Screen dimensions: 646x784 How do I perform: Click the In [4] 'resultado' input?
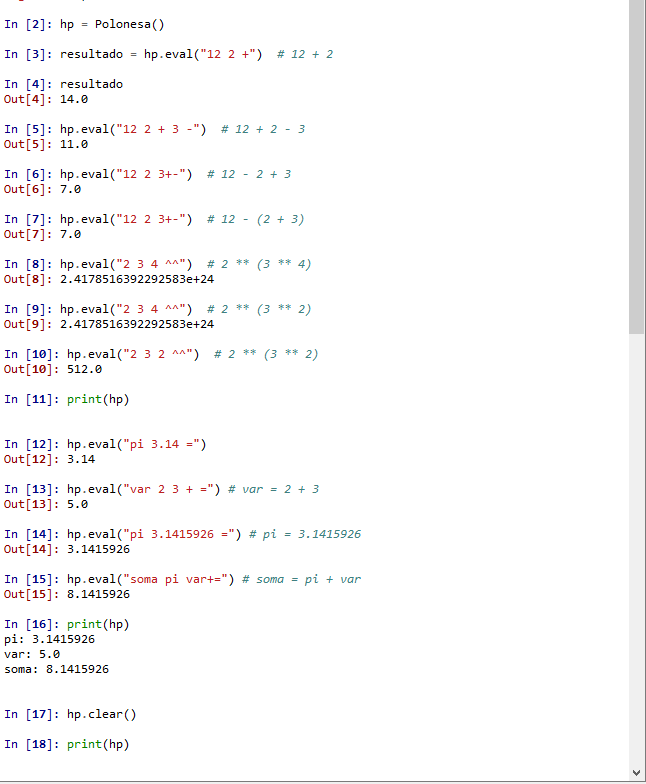click(92, 84)
